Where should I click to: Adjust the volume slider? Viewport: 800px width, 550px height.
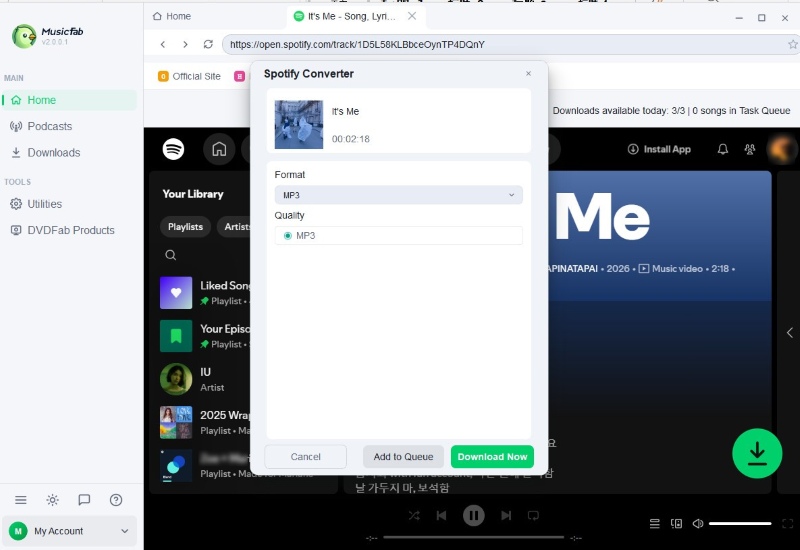click(740, 523)
